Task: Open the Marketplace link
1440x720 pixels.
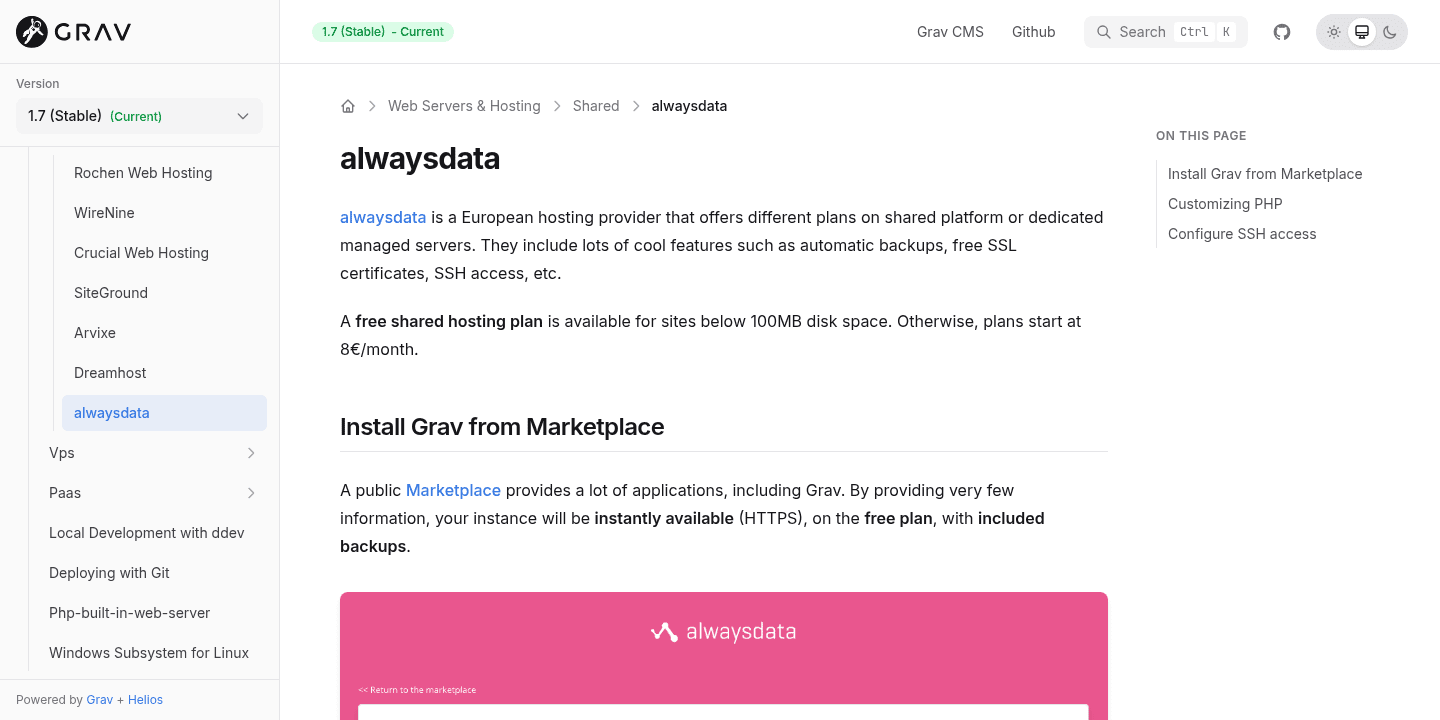Action: pyautogui.click(x=453, y=490)
